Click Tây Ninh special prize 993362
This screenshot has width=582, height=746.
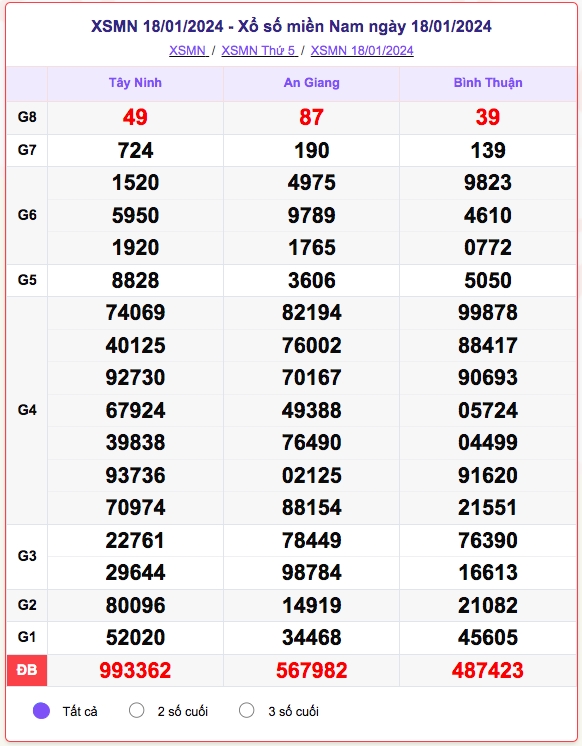[x=135, y=670]
